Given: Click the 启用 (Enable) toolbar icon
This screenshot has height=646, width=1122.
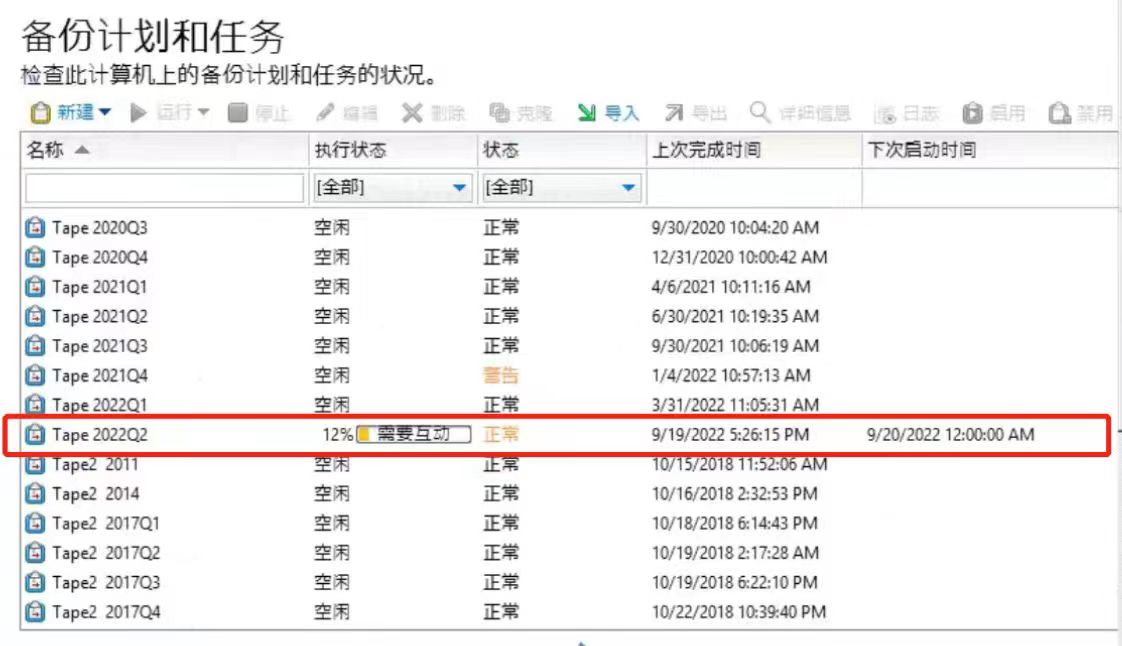Looking at the screenshot, I should (972, 113).
